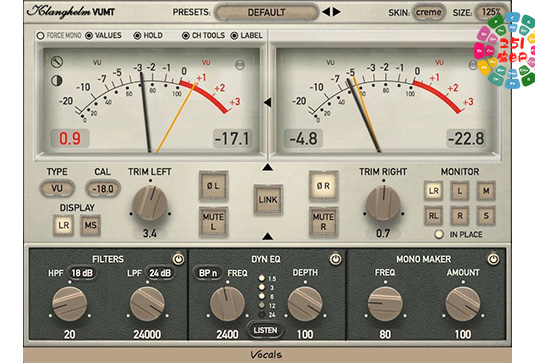Click the HPF value 20
This screenshot has height=363, width=535.
click(70, 334)
